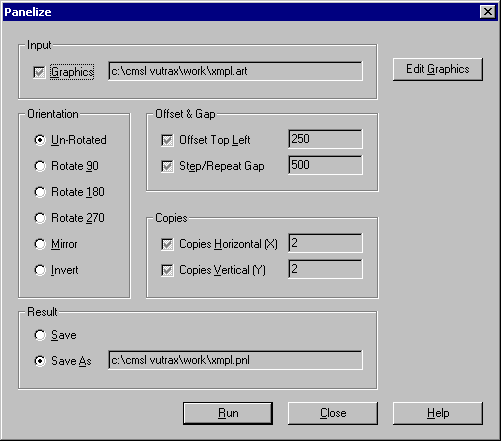Viewport: 501px width, 441px height.
Task: Choose the Save As result option
Action: tap(40, 361)
